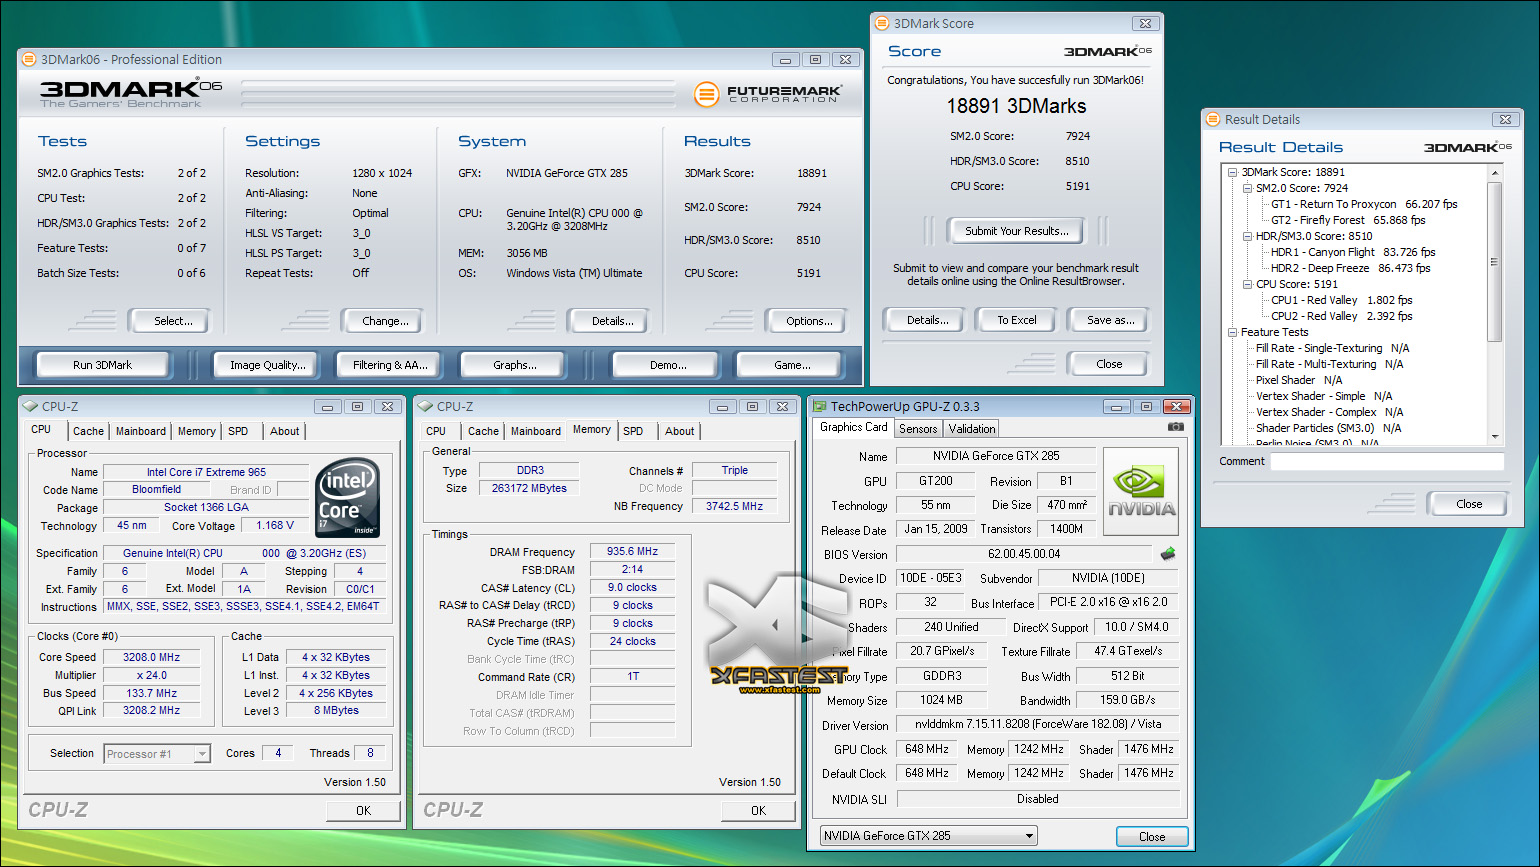Click the GPU-Z title bar app icon

point(820,407)
